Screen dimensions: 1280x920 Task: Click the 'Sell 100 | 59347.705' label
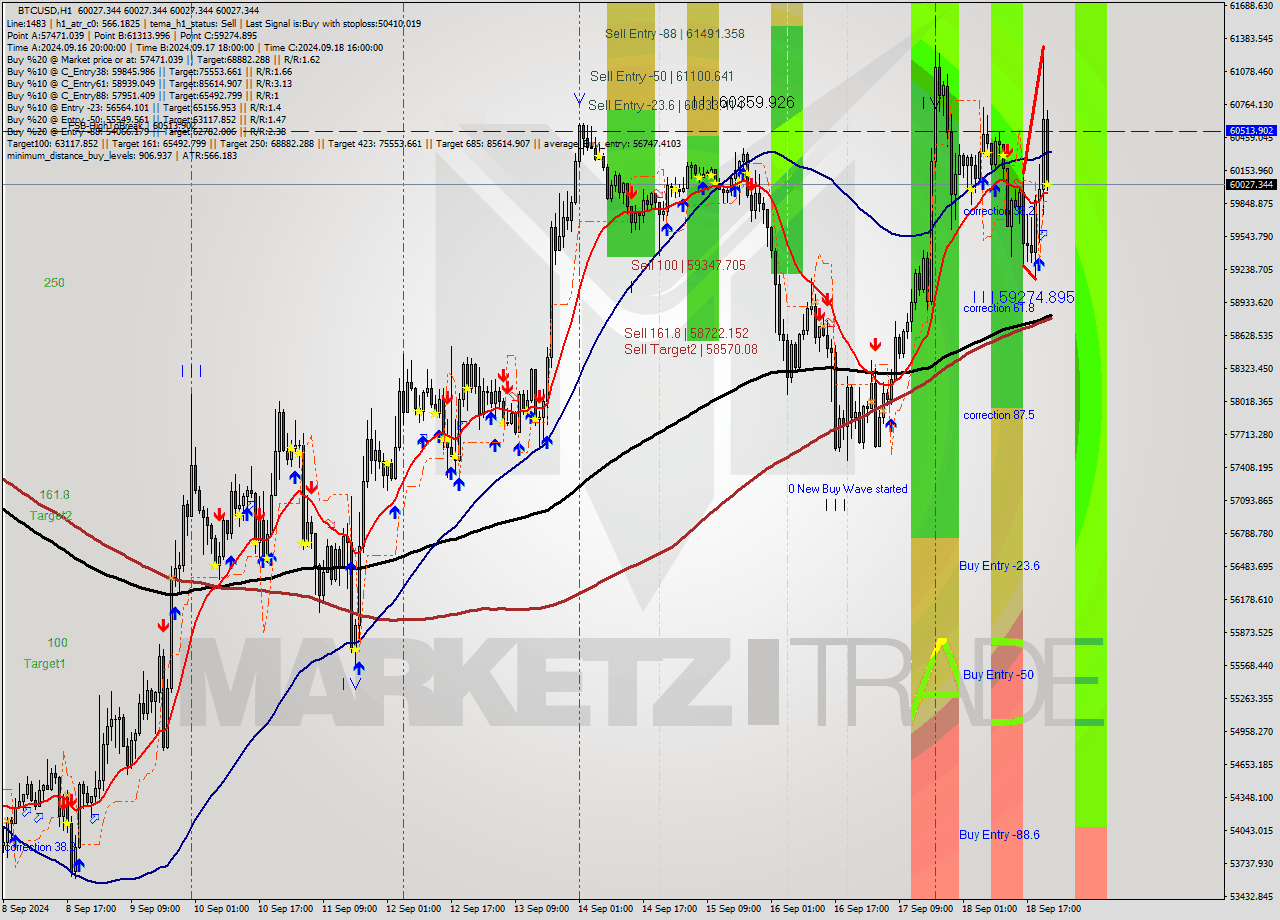688,265
